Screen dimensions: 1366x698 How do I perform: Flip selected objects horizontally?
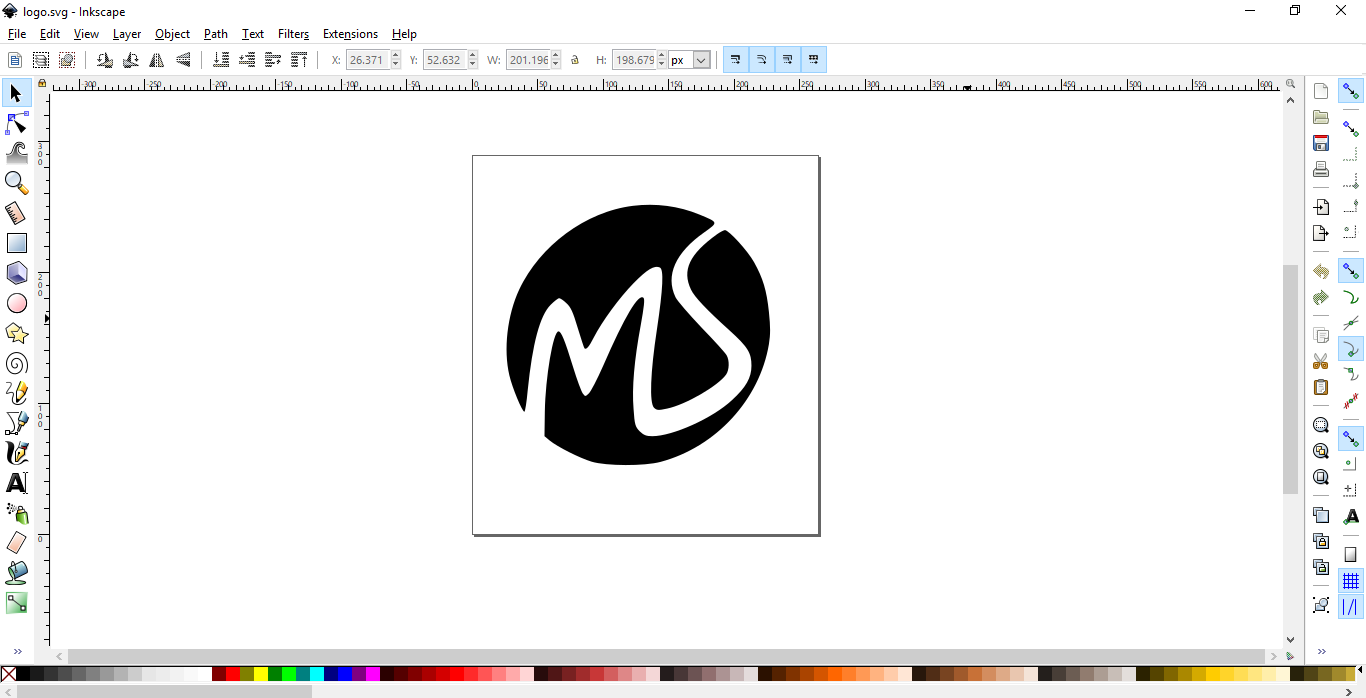tap(157, 60)
